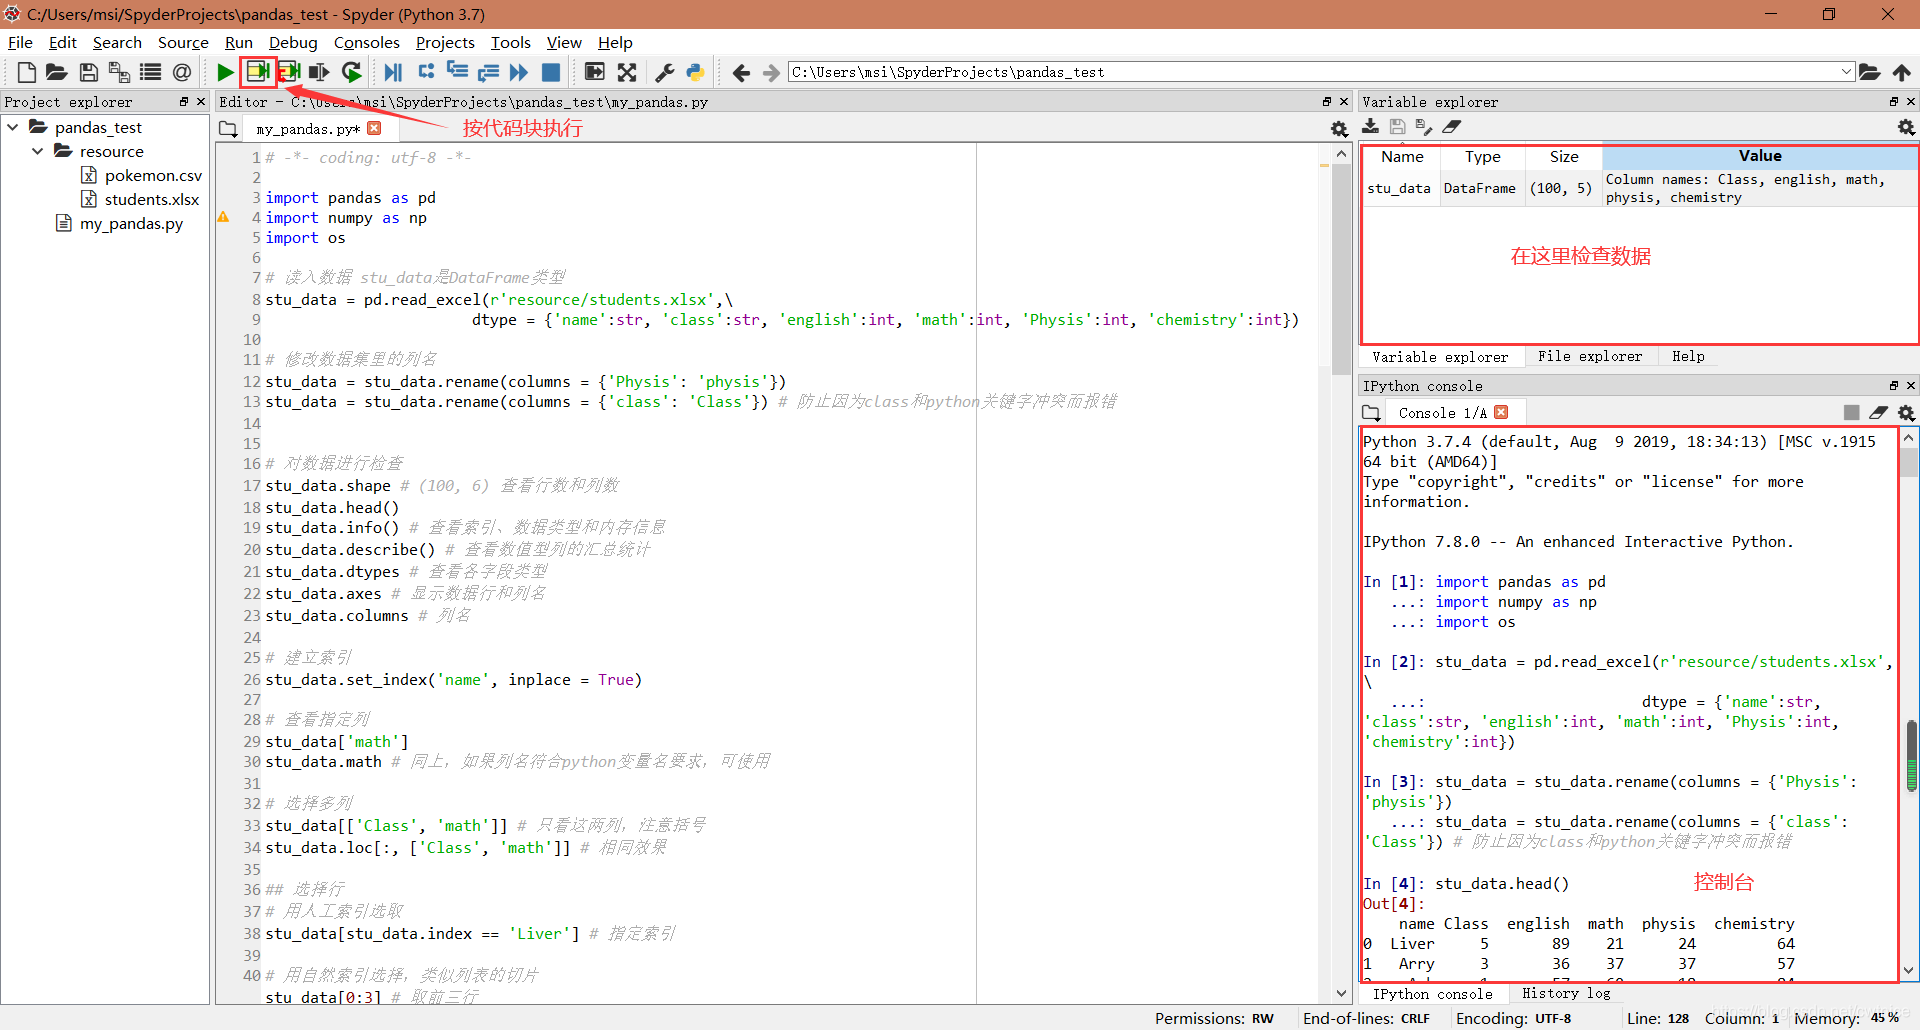Open the editor options gear
This screenshot has height=1030, width=1920.
click(1340, 129)
